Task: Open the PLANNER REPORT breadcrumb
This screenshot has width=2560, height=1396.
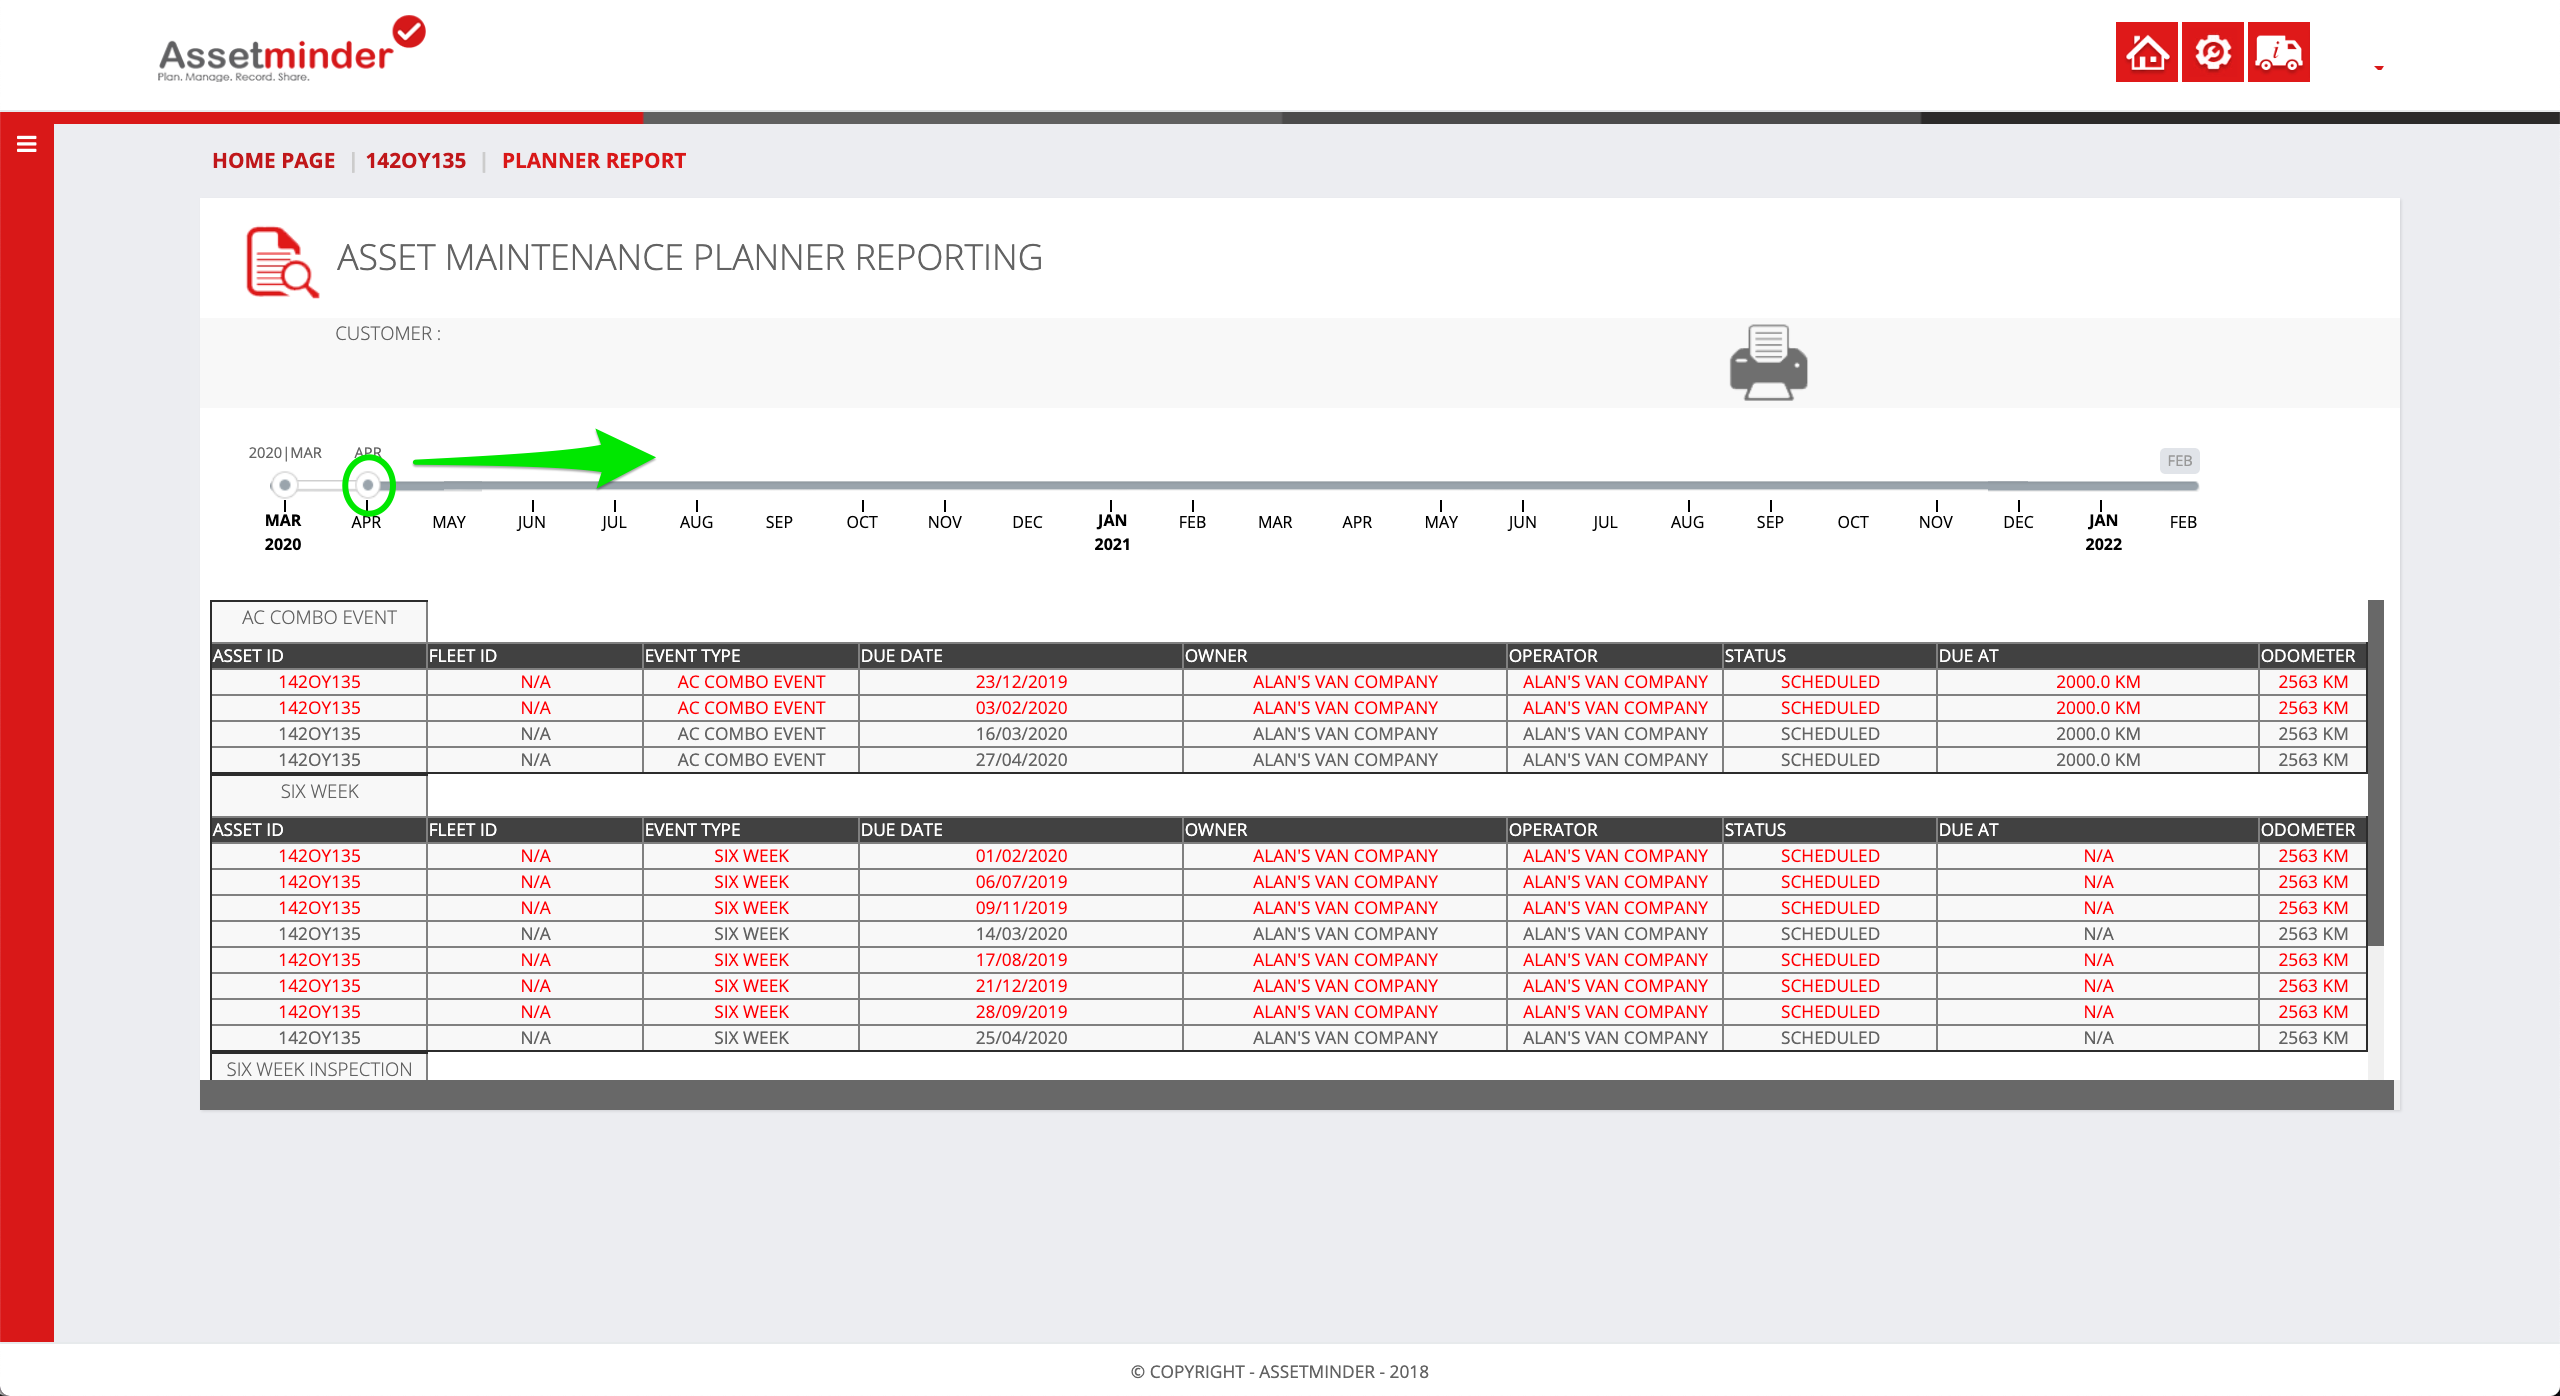Action: (x=594, y=160)
